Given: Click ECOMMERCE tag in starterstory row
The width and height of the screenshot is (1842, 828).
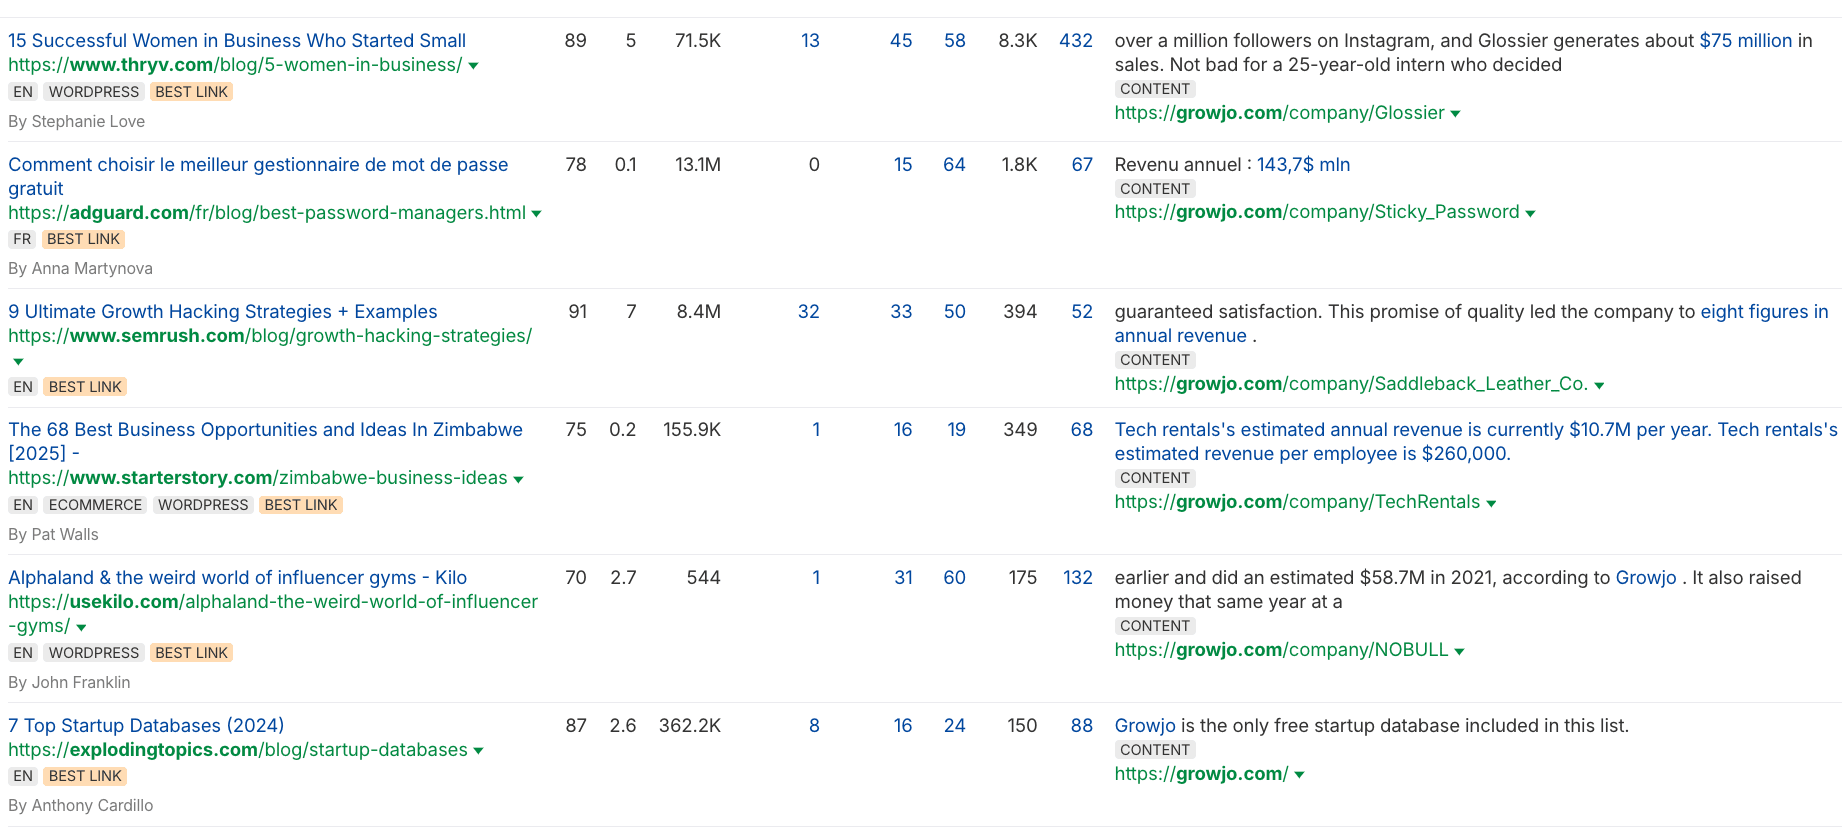Looking at the screenshot, I should coord(96,506).
